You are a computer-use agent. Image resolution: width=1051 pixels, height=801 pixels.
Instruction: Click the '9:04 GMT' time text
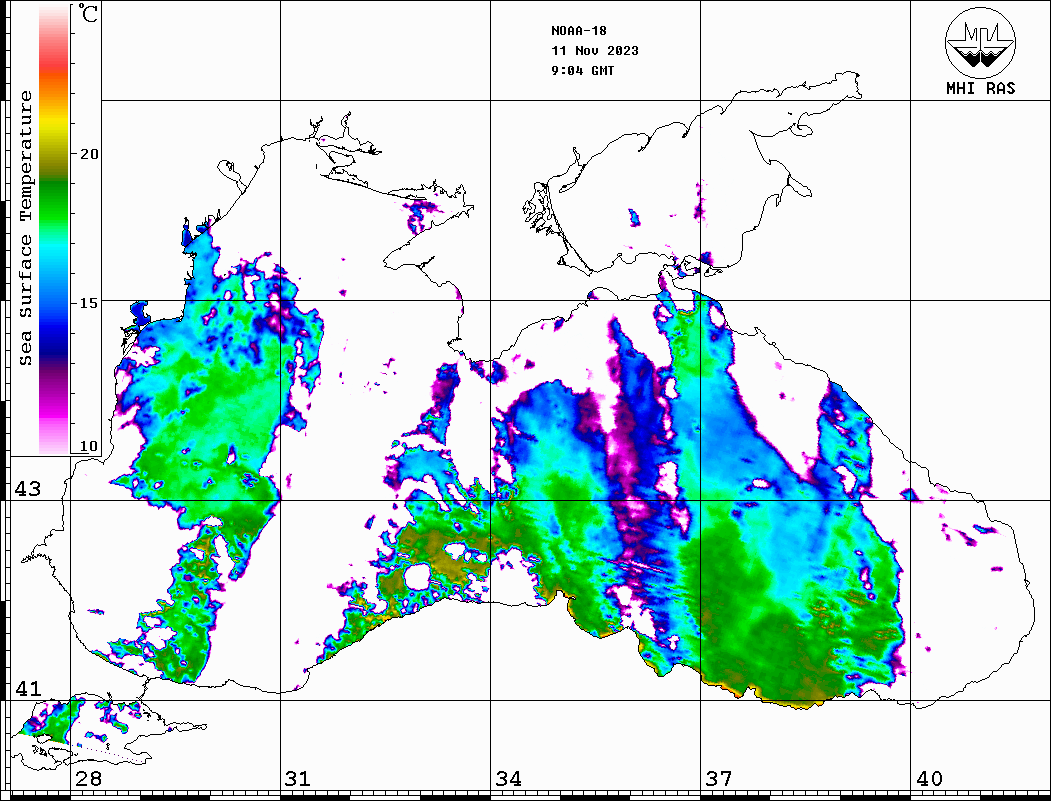point(582,71)
